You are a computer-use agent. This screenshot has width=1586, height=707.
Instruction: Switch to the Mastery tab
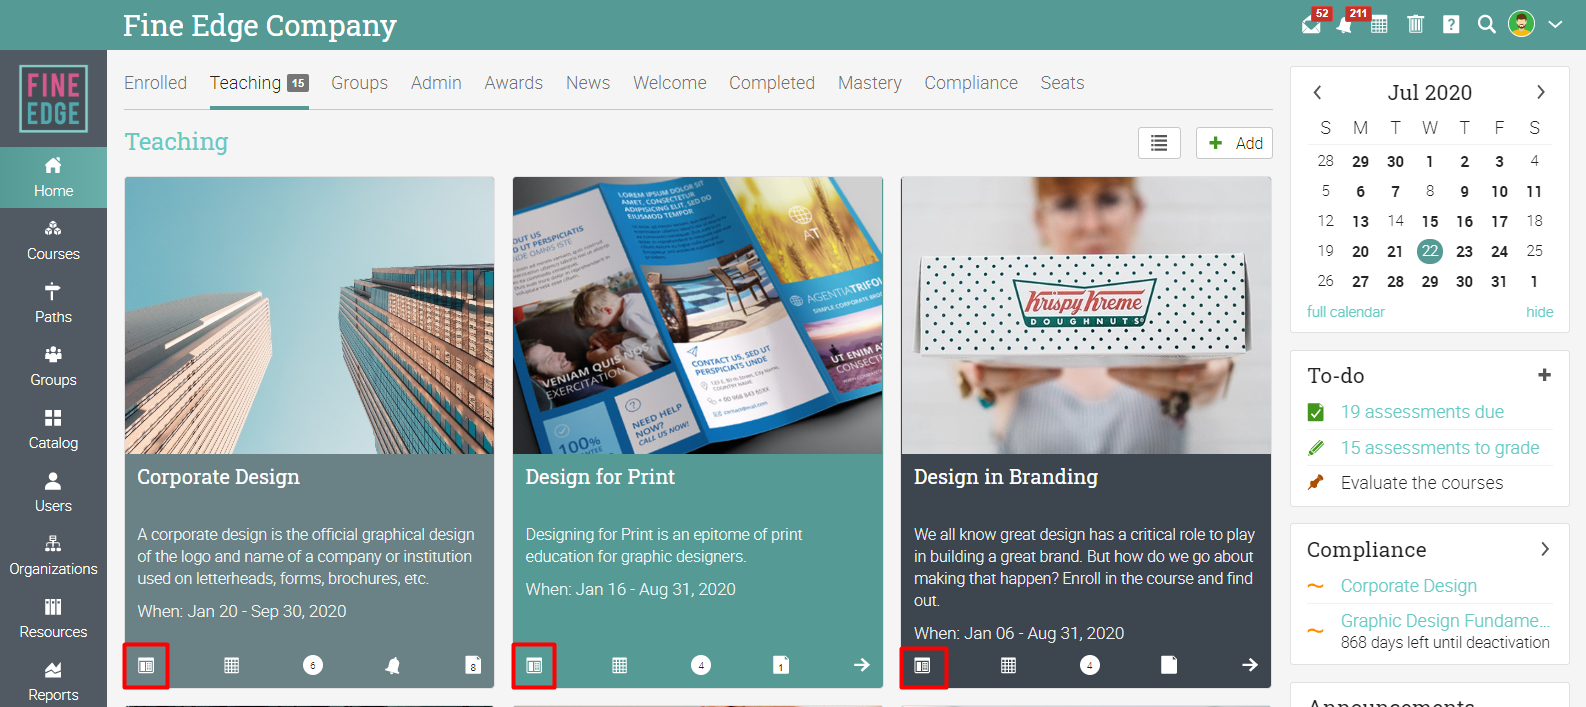point(870,83)
